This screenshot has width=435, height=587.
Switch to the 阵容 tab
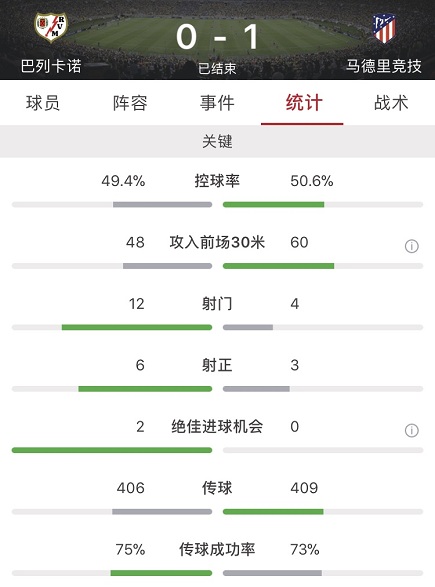pyautogui.click(x=130, y=103)
